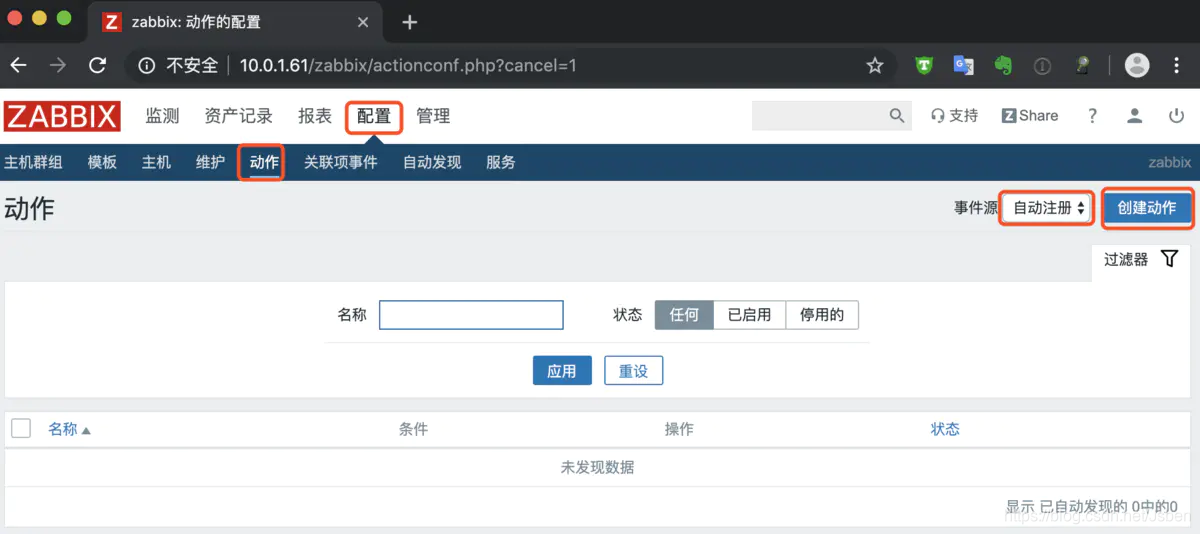
Task: Open the 监测 menu
Action: pyautogui.click(x=162, y=116)
